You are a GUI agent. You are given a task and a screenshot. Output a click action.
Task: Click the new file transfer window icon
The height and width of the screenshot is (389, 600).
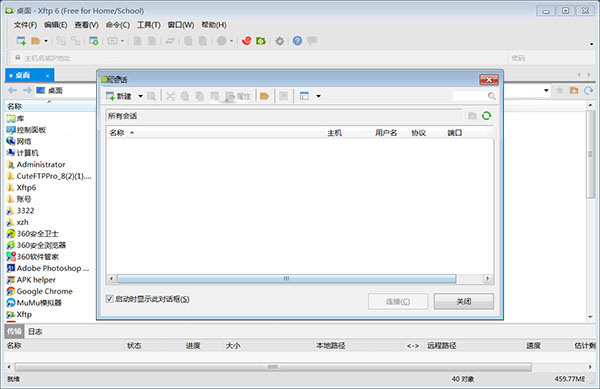(x=94, y=41)
